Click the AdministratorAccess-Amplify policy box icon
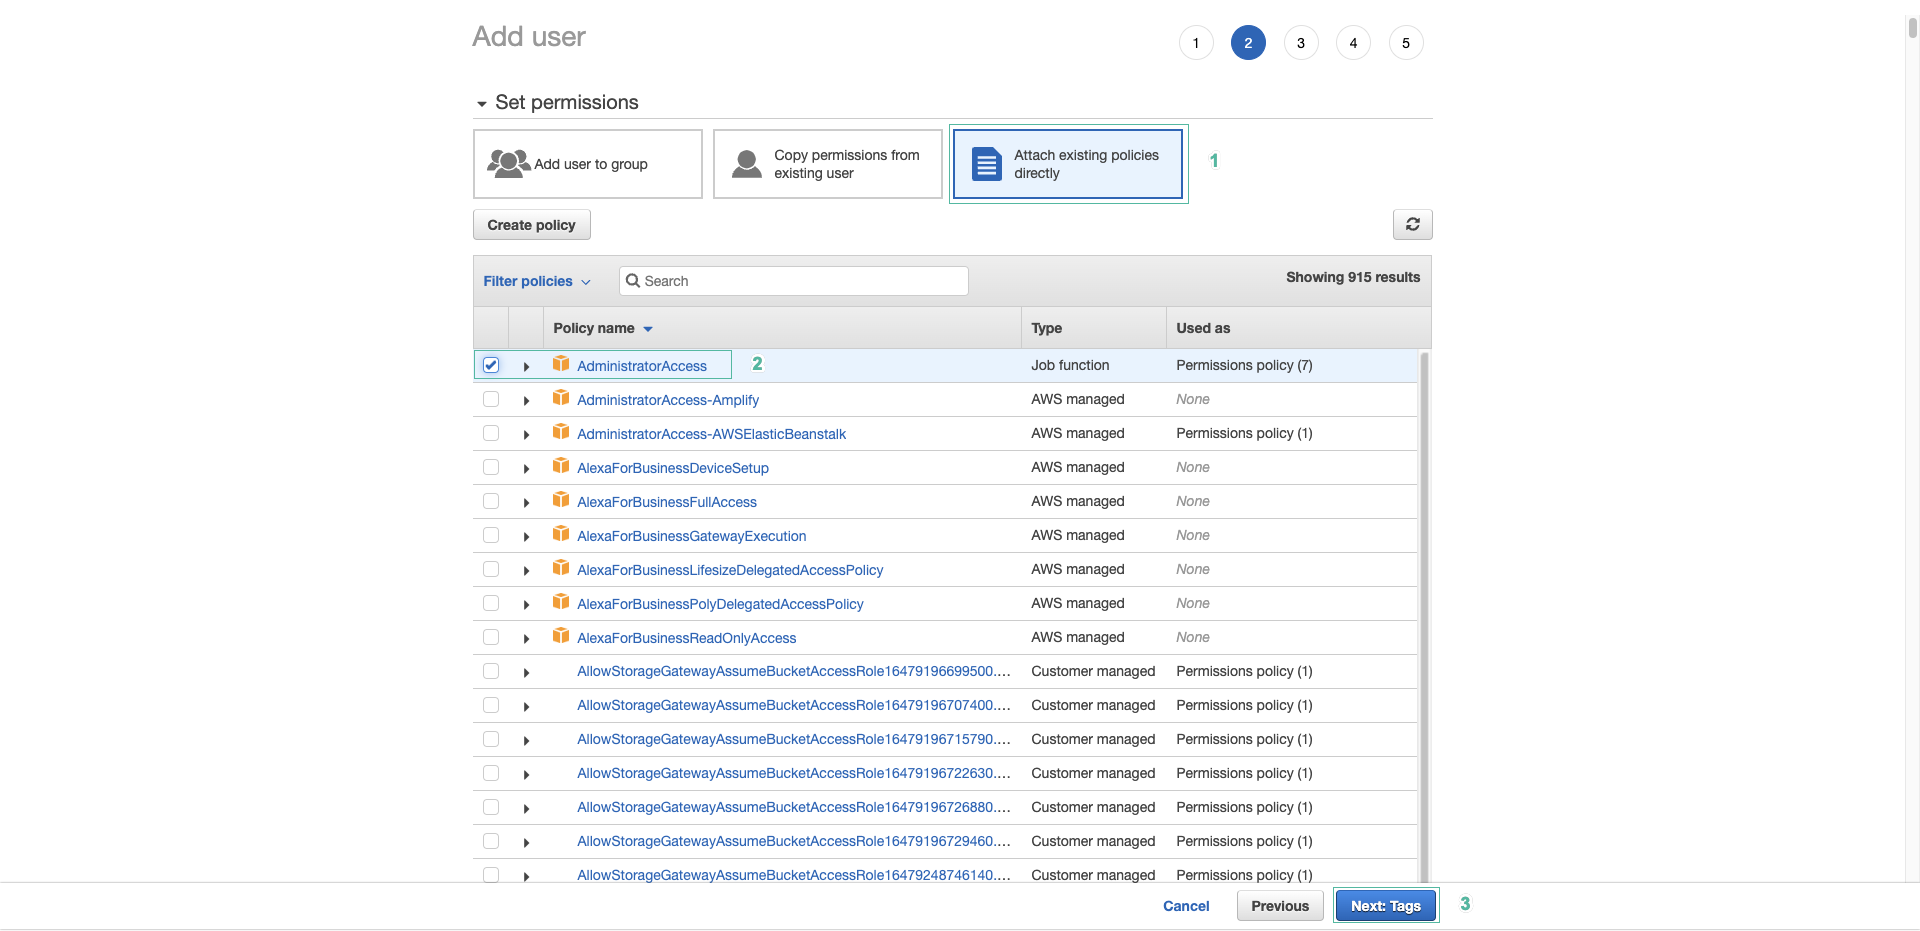 [x=561, y=398]
